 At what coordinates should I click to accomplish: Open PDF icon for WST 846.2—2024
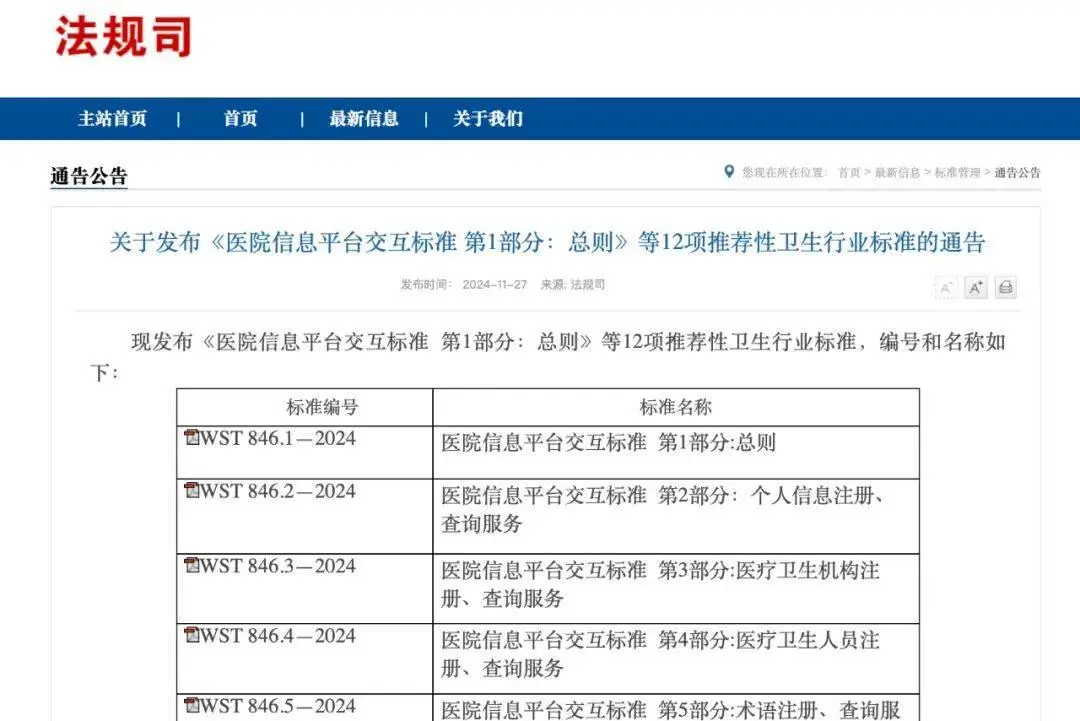(x=191, y=490)
